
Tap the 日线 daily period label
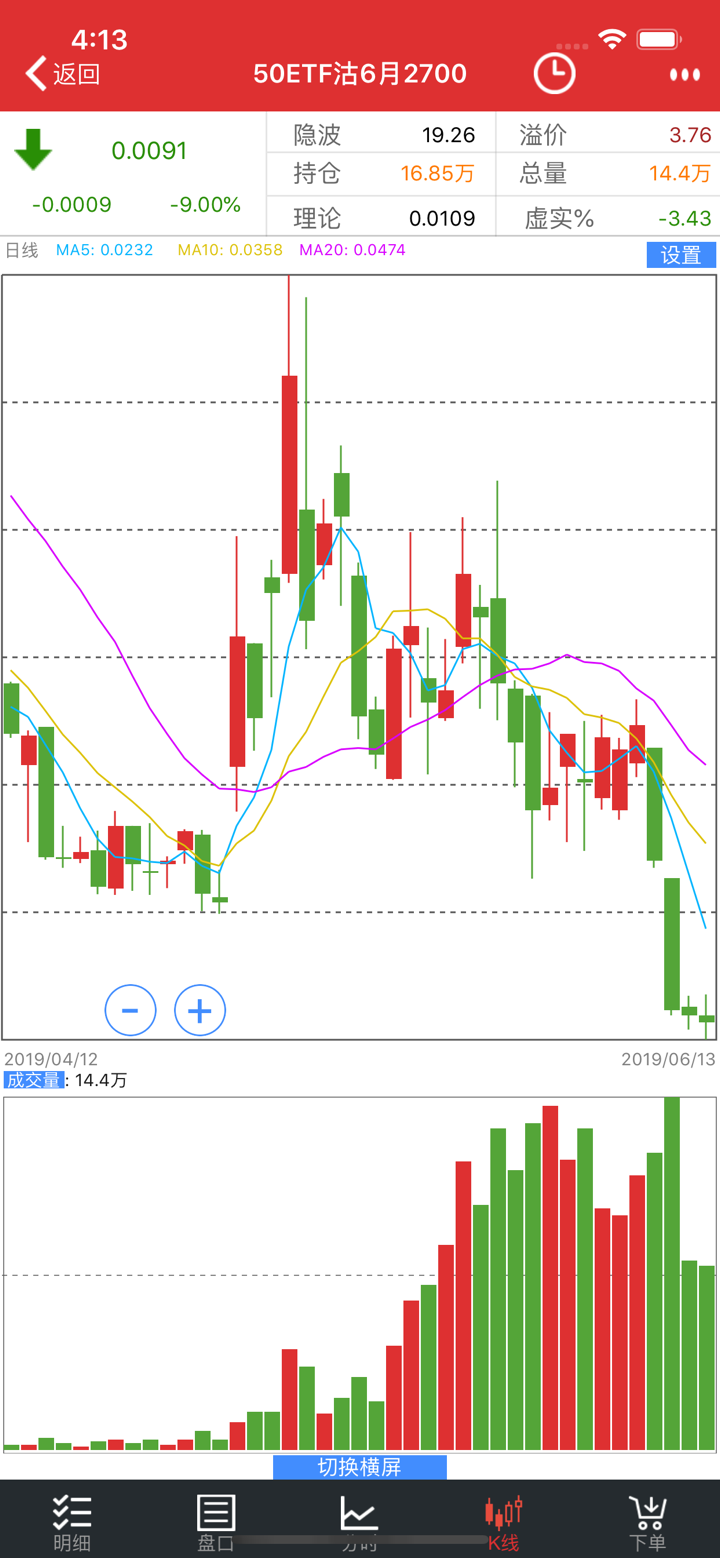(22, 250)
